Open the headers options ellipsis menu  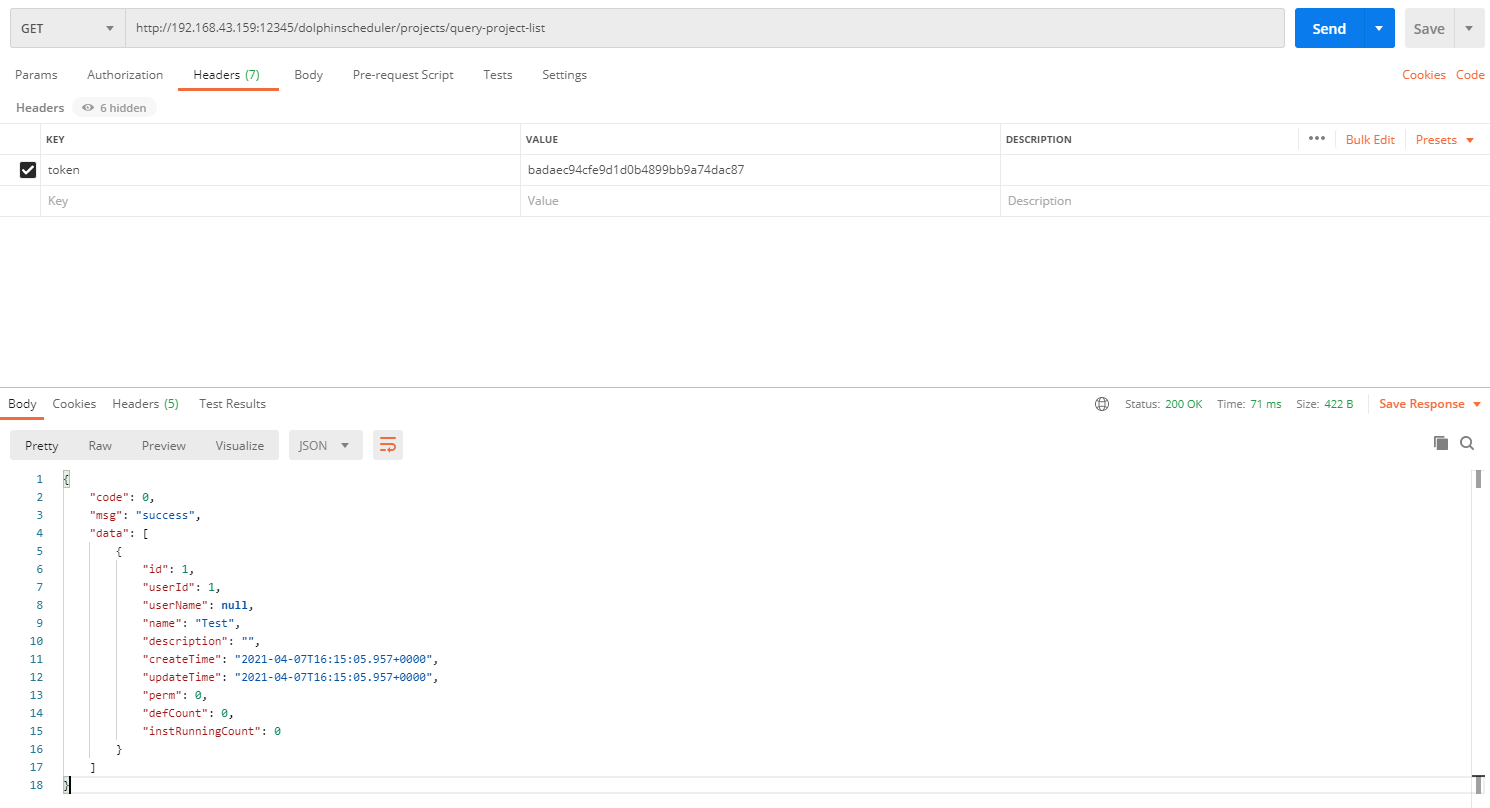(x=1316, y=139)
